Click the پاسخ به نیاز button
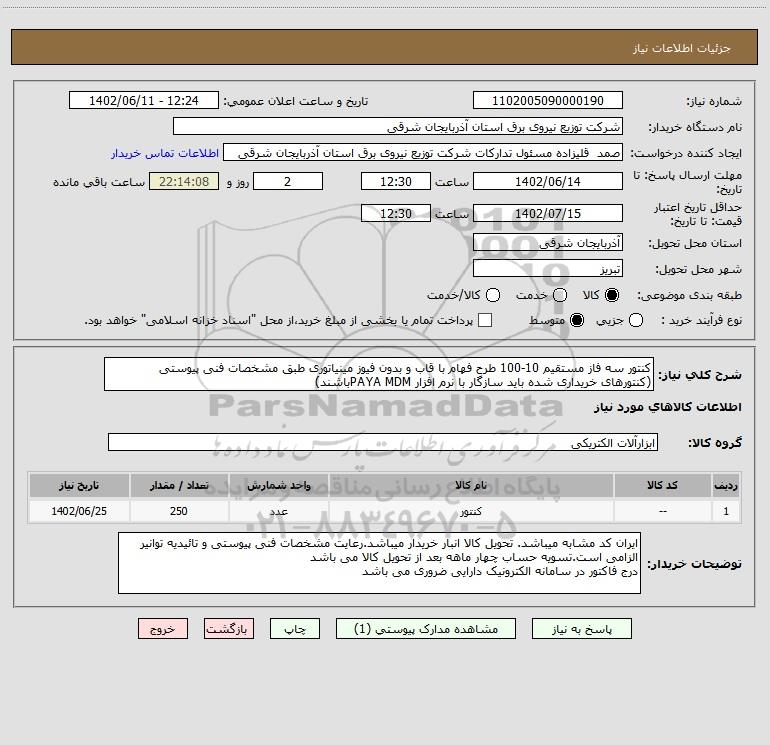The image size is (770, 745). click(x=582, y=629)
